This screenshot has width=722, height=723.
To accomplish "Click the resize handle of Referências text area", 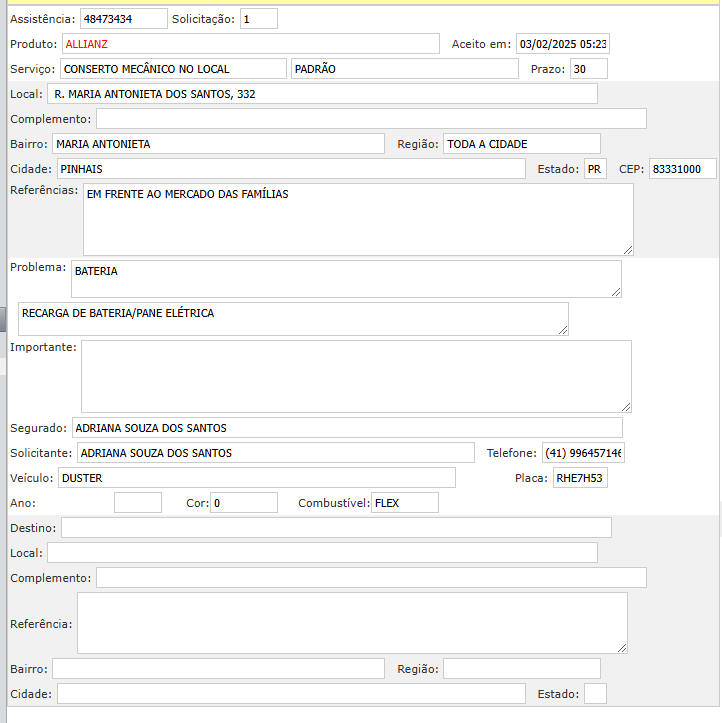I will pos(627,249).
